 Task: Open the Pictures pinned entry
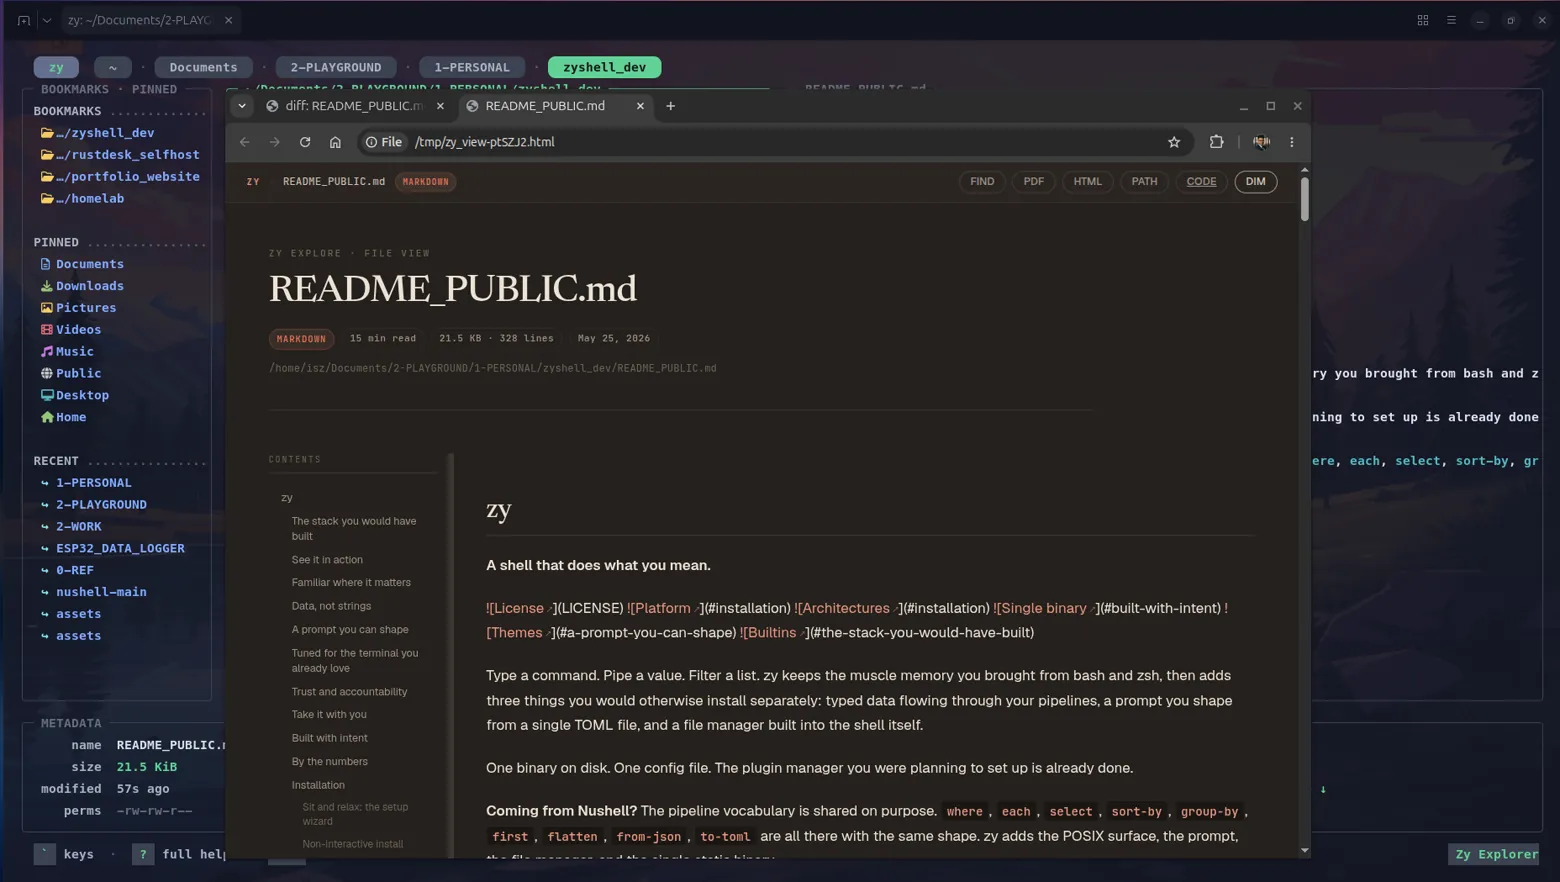click(78, 308)
